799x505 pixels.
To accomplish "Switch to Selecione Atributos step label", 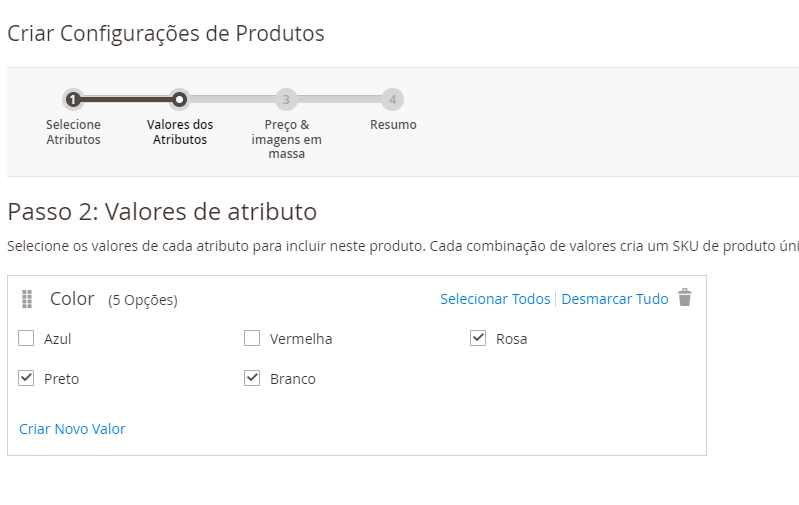I will tap(73, 132).
